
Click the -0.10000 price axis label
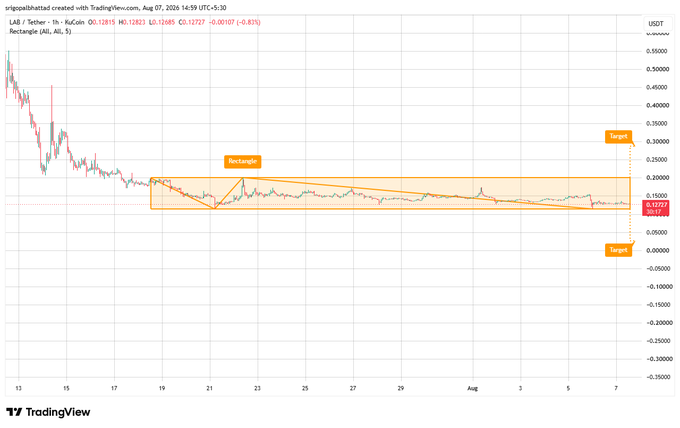tap(658, 287)
